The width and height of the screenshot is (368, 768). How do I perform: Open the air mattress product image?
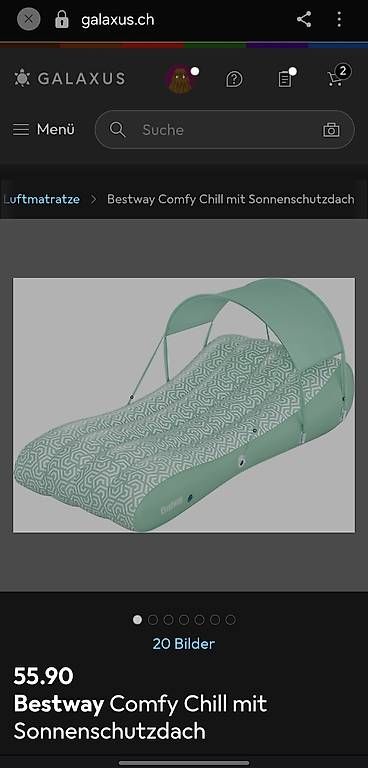coord(184,405)
